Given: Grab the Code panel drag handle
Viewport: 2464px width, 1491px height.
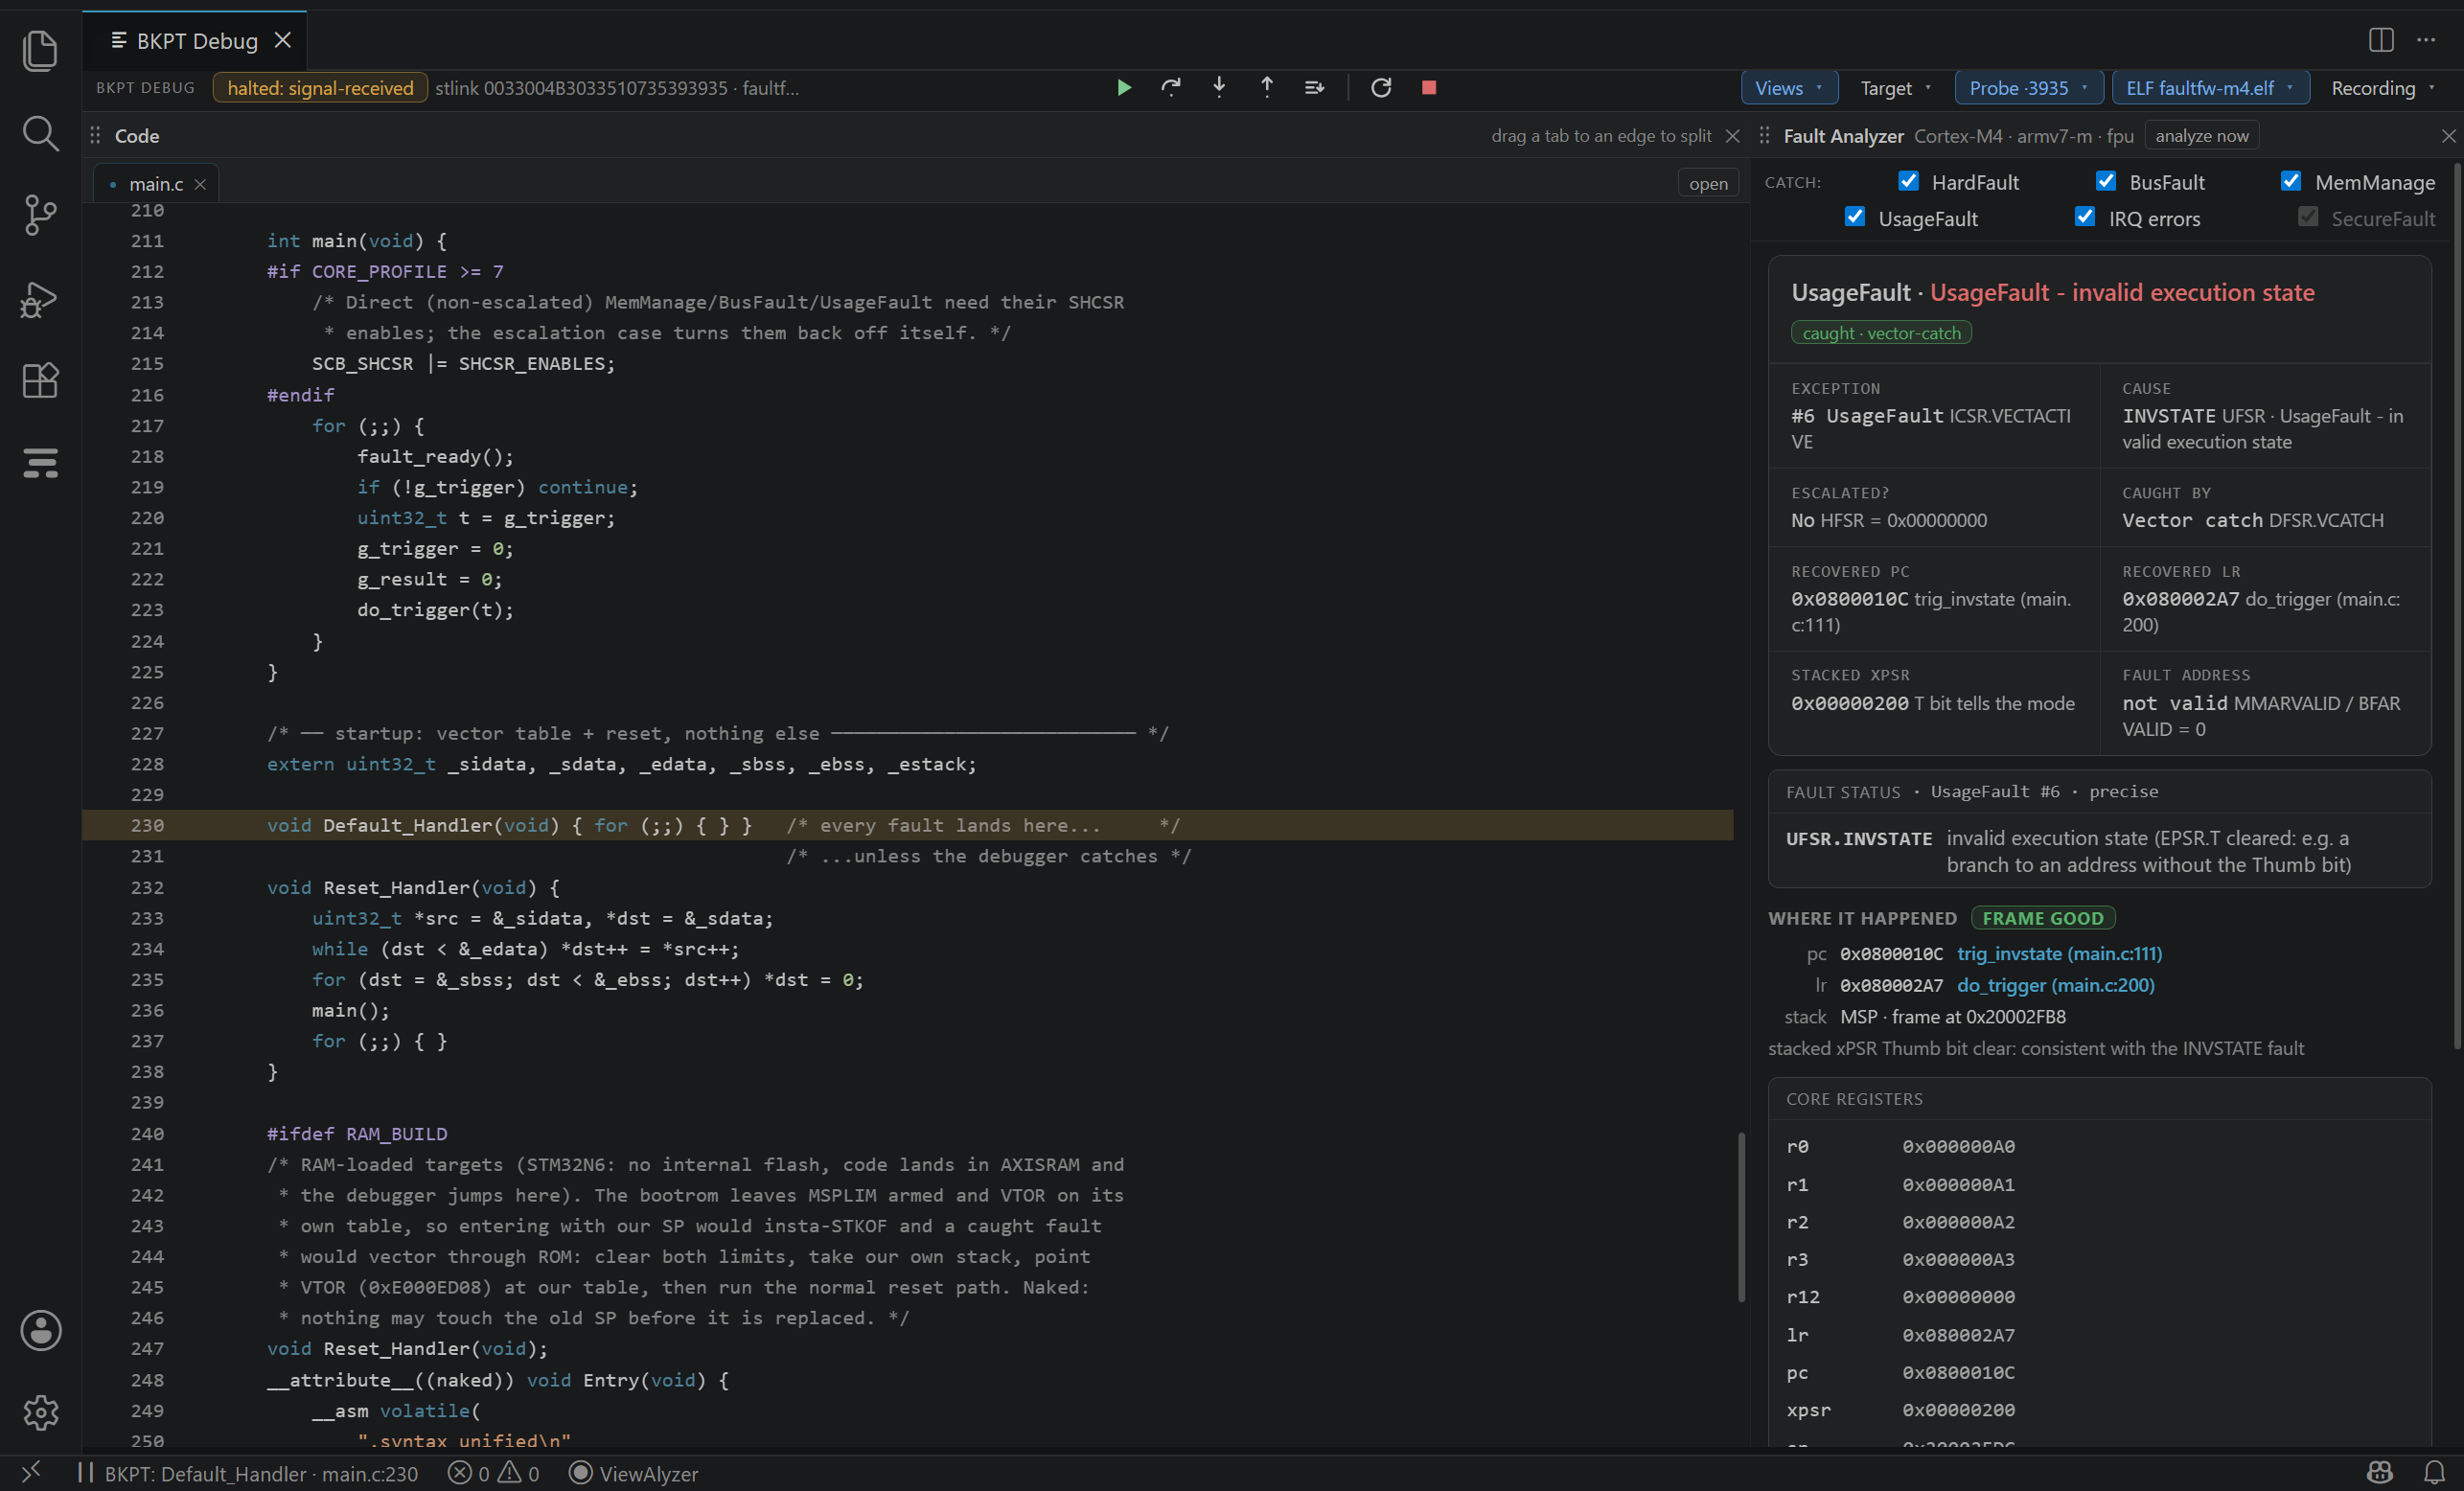Looking at the screenshot, I should [x=95, y=136].
